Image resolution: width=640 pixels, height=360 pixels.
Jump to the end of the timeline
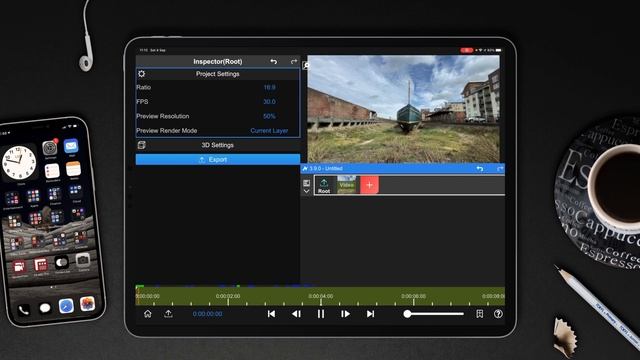370,314
